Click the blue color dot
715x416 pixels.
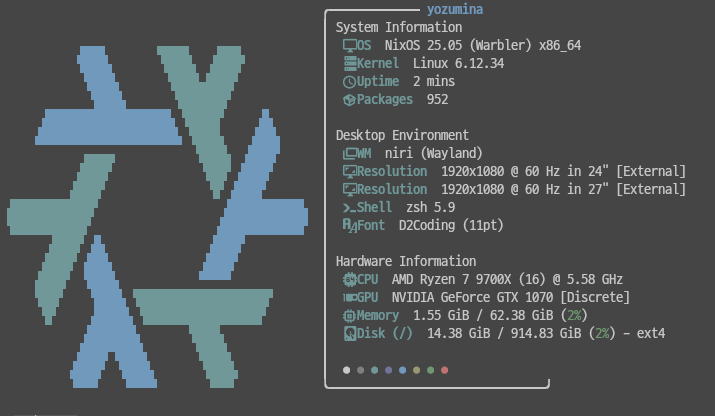coord(402,370)
